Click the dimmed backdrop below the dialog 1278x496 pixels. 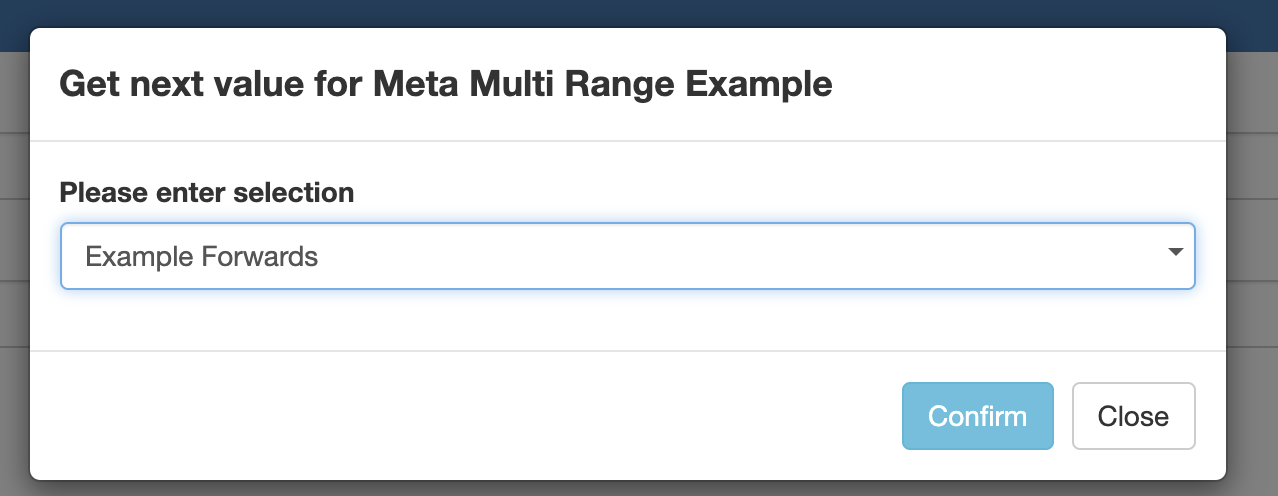pos(639,489)
